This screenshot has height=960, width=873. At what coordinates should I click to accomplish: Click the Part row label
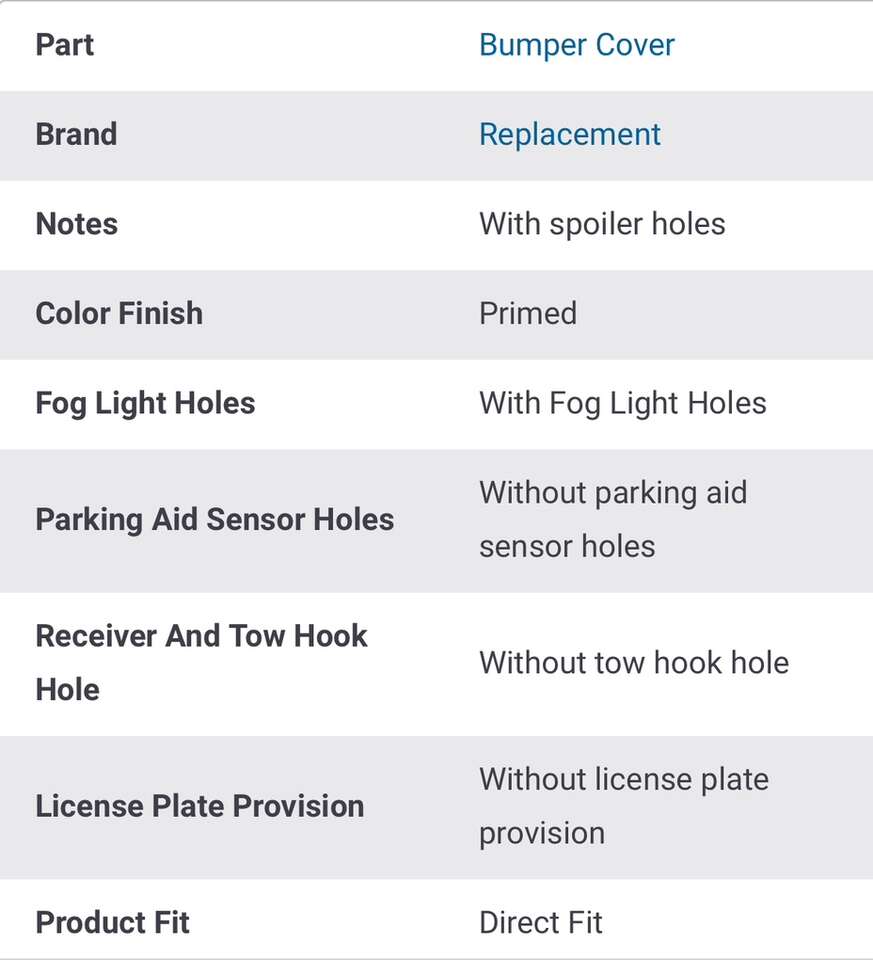click(65, 45)
